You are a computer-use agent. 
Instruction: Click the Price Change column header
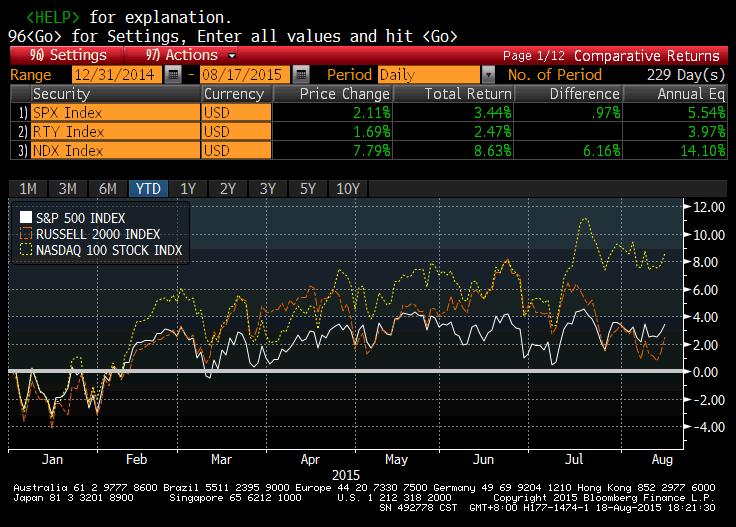pos(333,94)
